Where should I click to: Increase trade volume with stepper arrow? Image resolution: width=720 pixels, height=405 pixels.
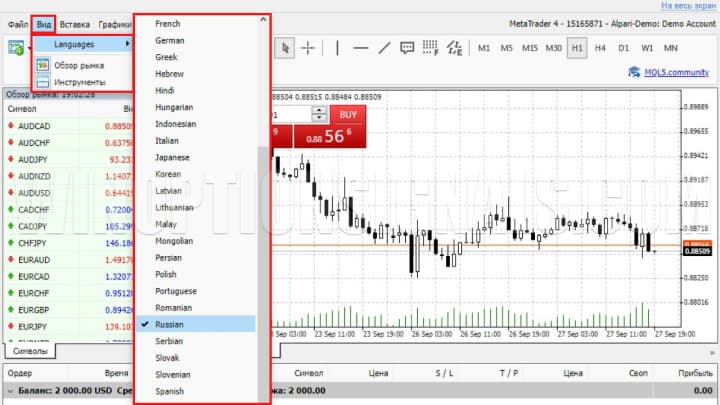point(318,111)
